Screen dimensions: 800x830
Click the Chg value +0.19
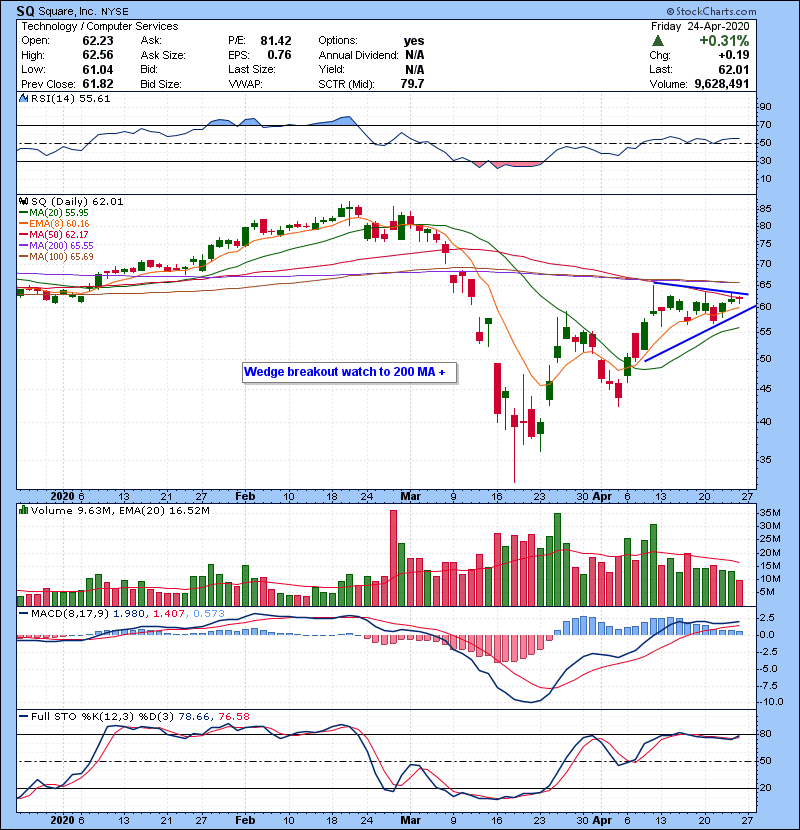point(734,55)
